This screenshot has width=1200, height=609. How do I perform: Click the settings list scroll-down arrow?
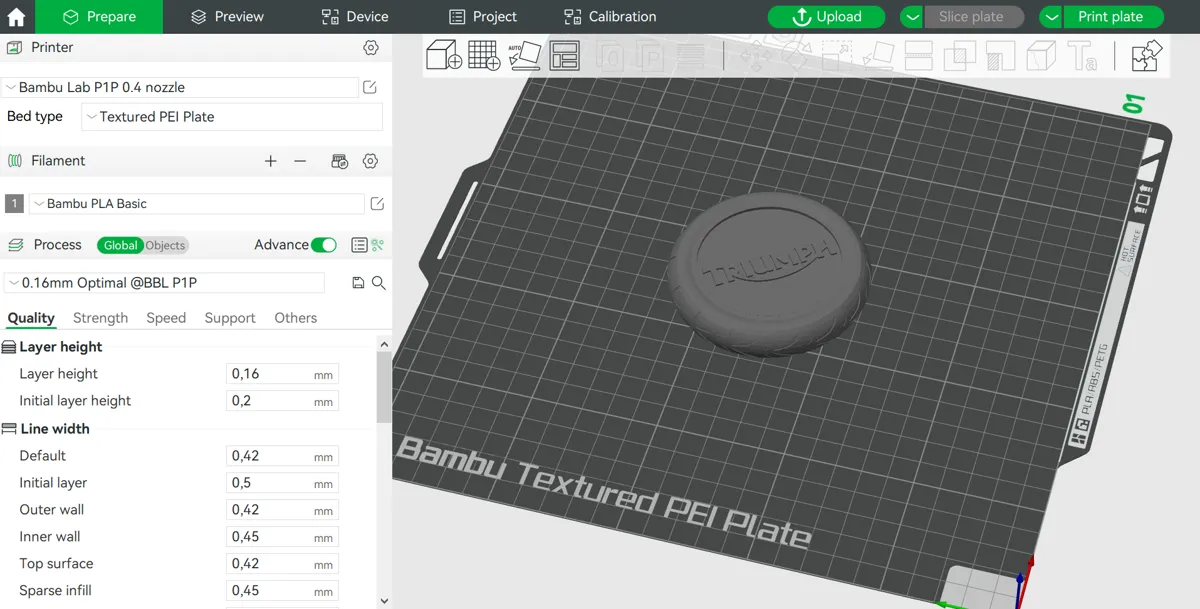[x=385, y=600]
